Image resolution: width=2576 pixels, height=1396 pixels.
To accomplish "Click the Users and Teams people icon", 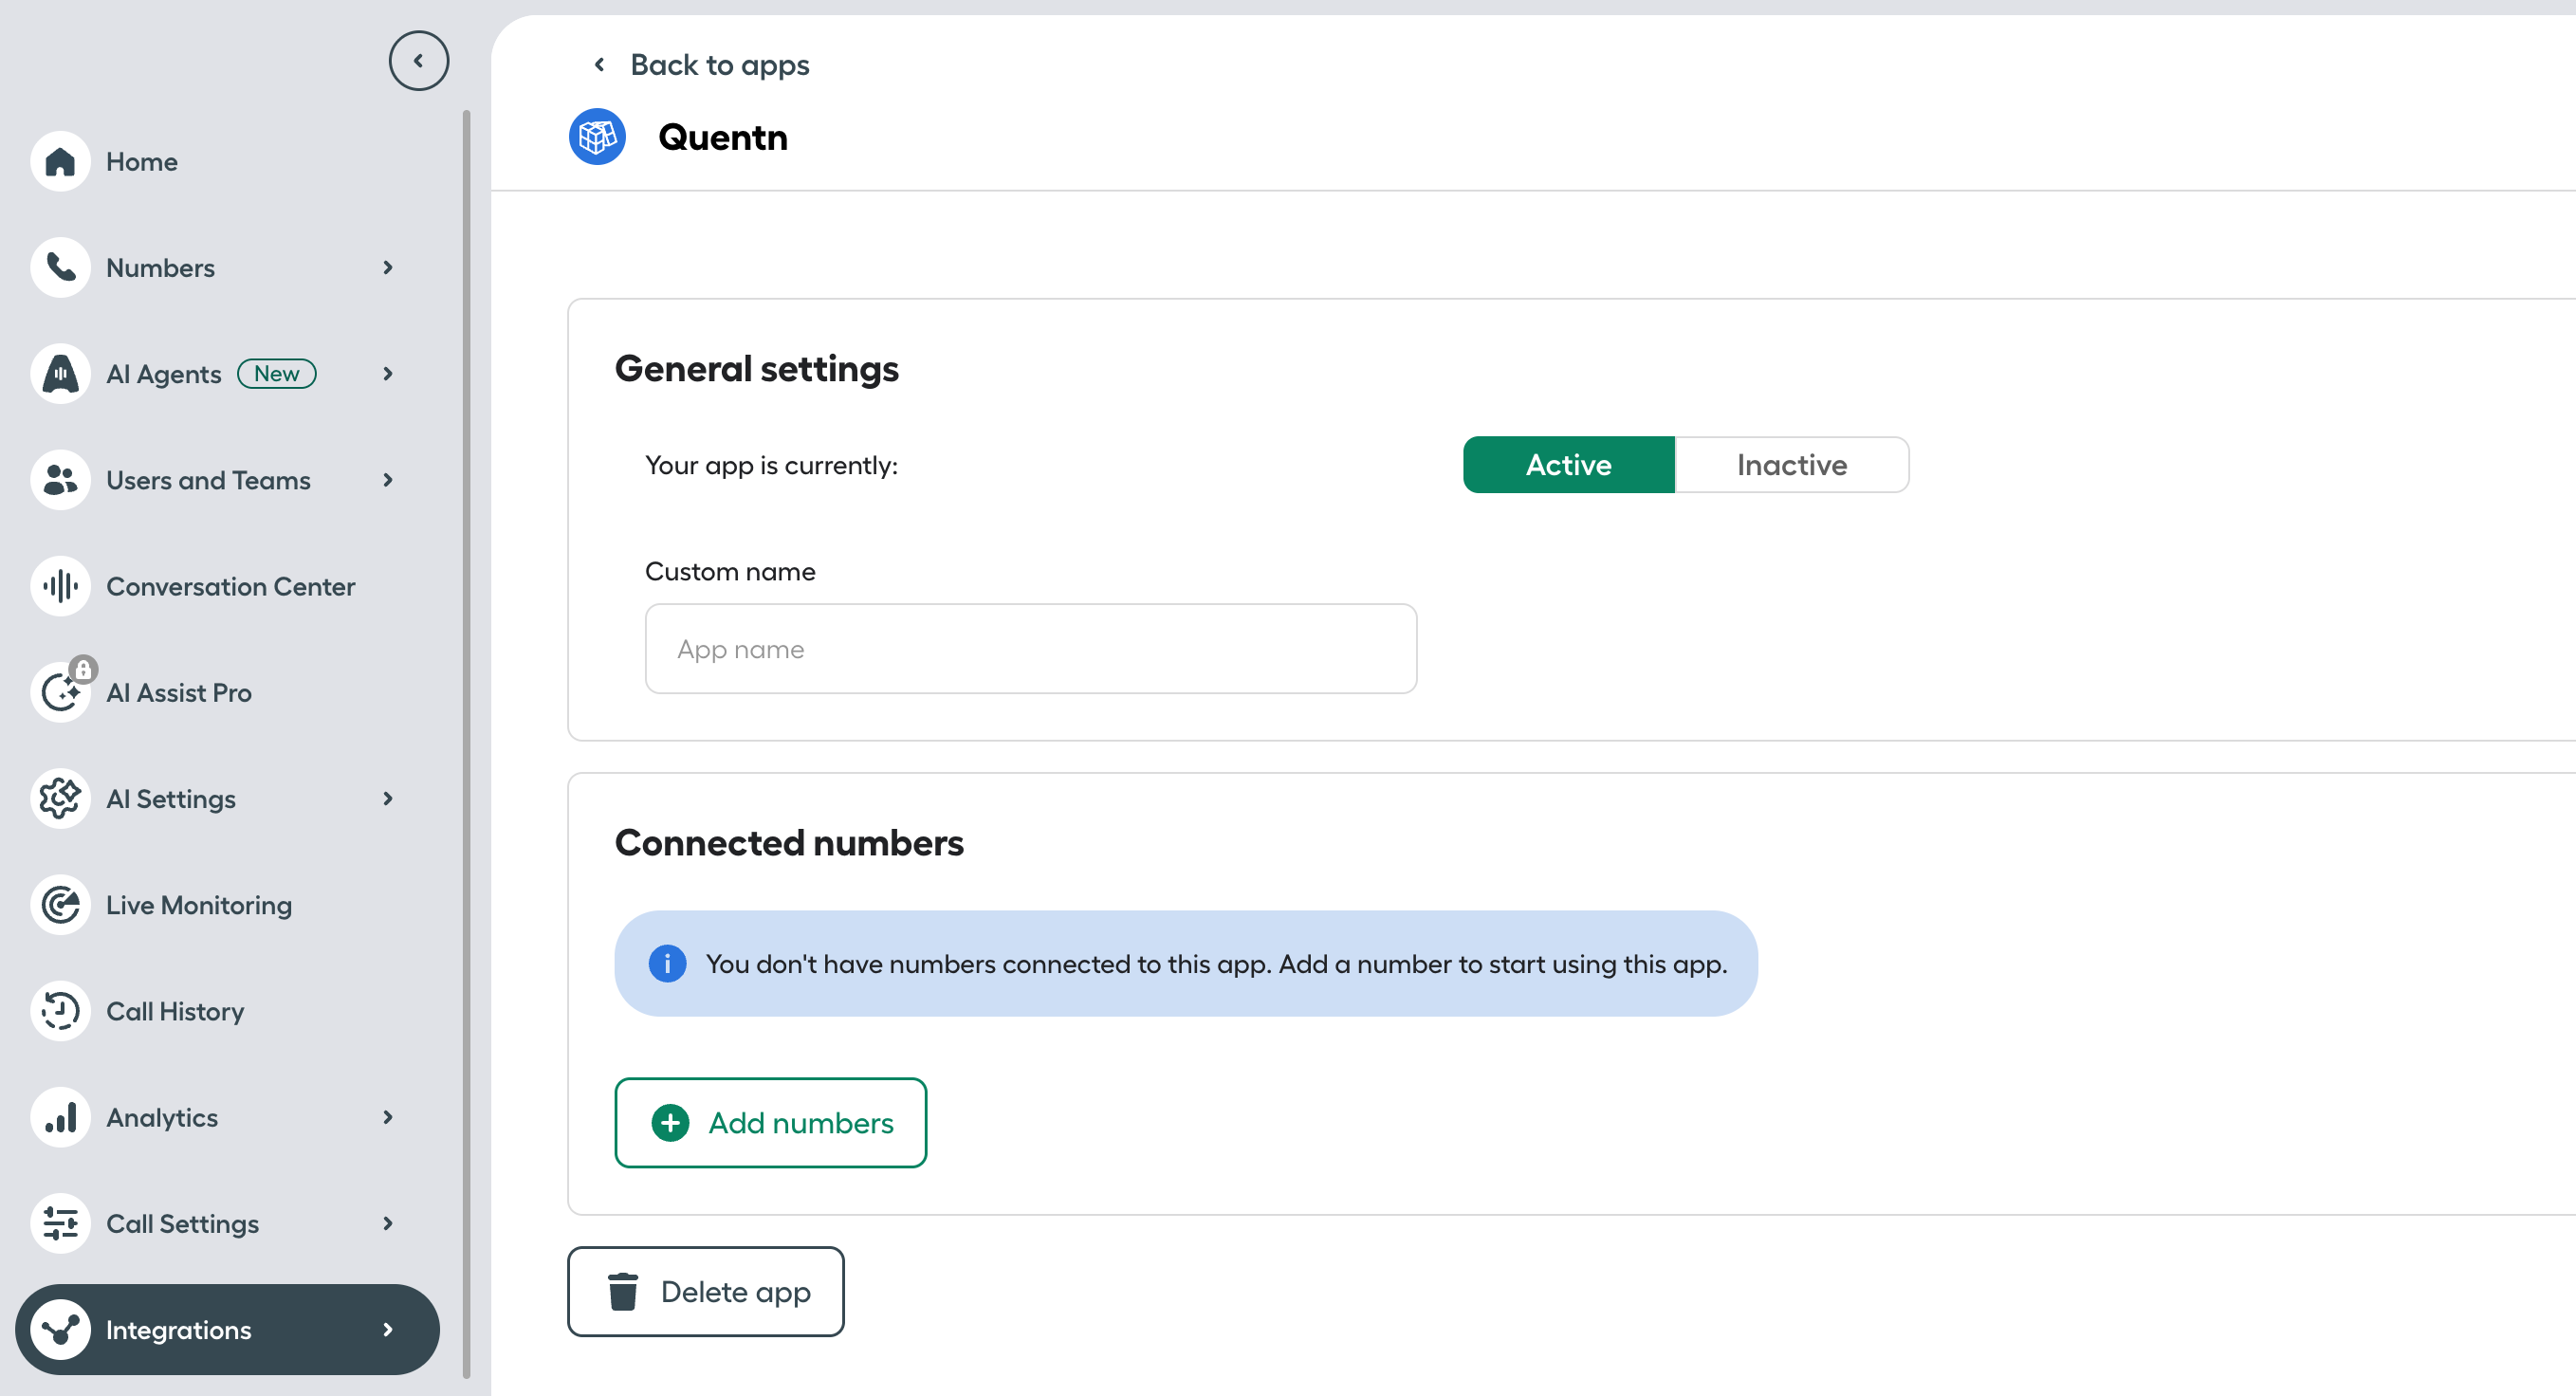I will click(x=61, y=480).
